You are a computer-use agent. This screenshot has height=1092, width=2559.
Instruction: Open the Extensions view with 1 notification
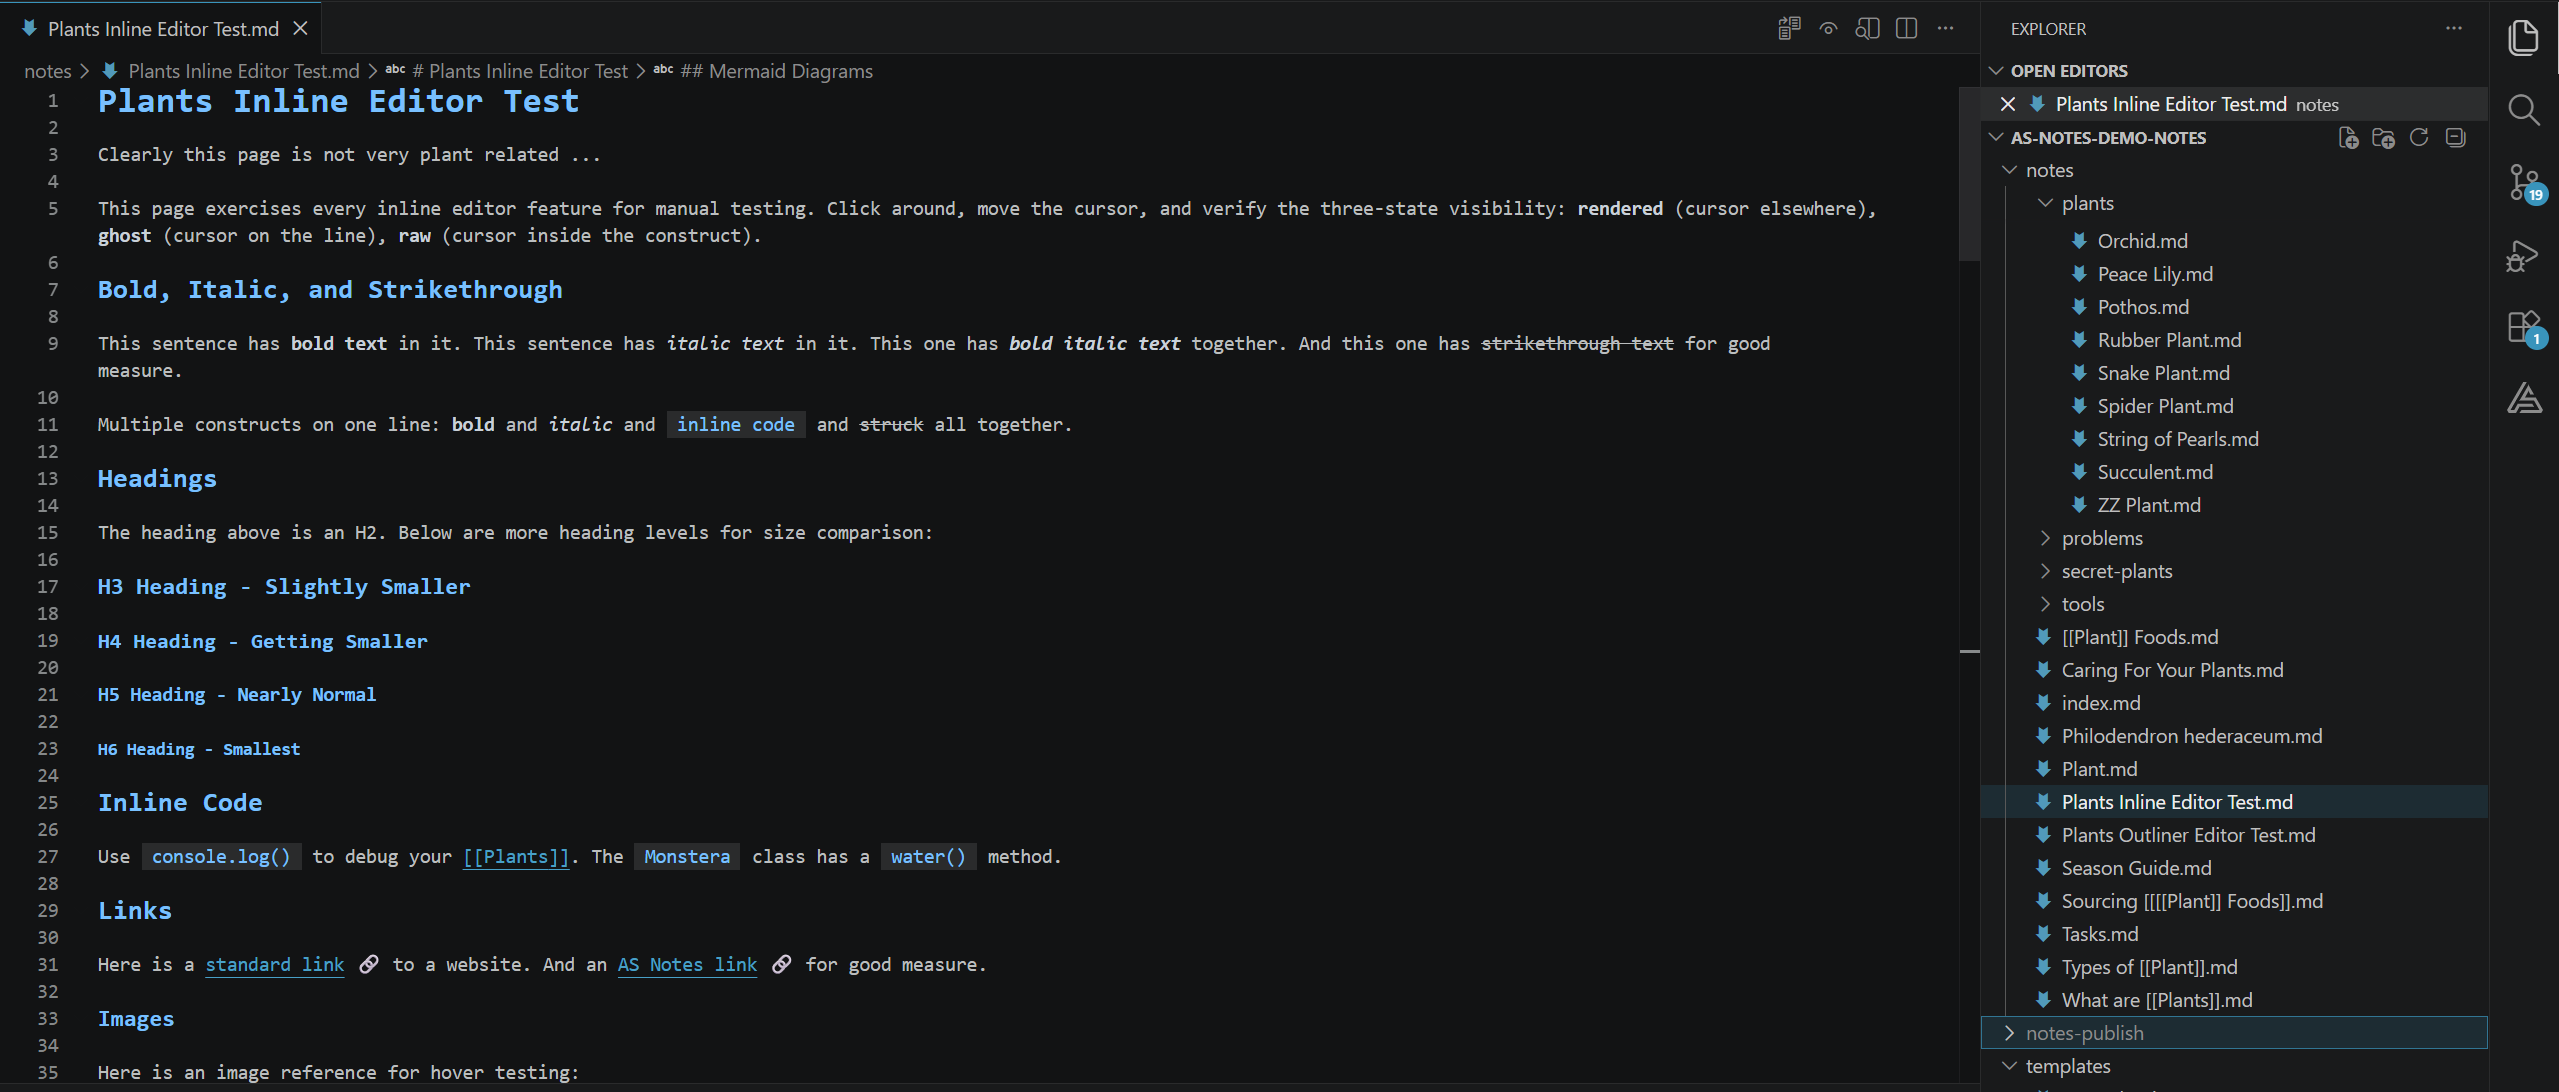pyautogui.click(x=2524, y=327)
